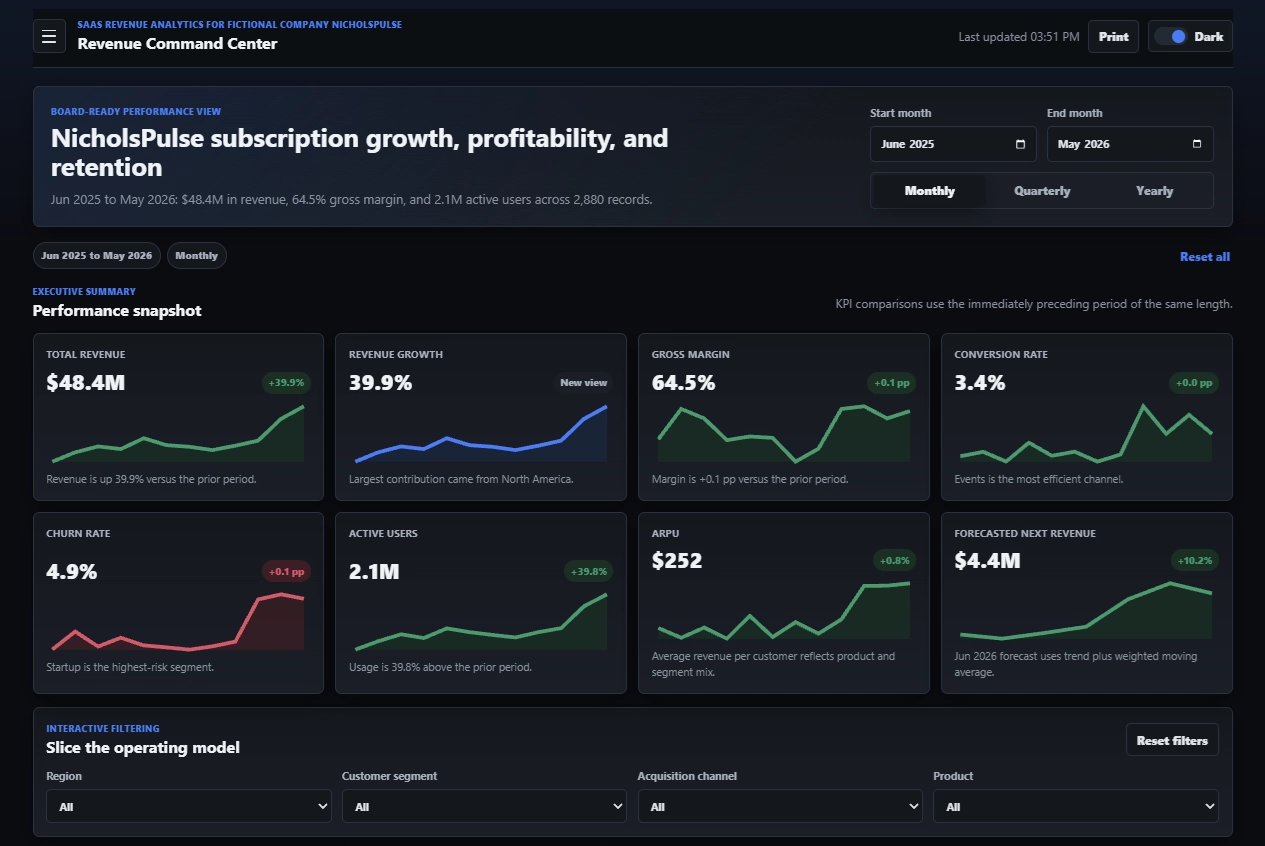1265x846 pixels.
Task: Switch to the Yearly view
Action: [1154, 191]
